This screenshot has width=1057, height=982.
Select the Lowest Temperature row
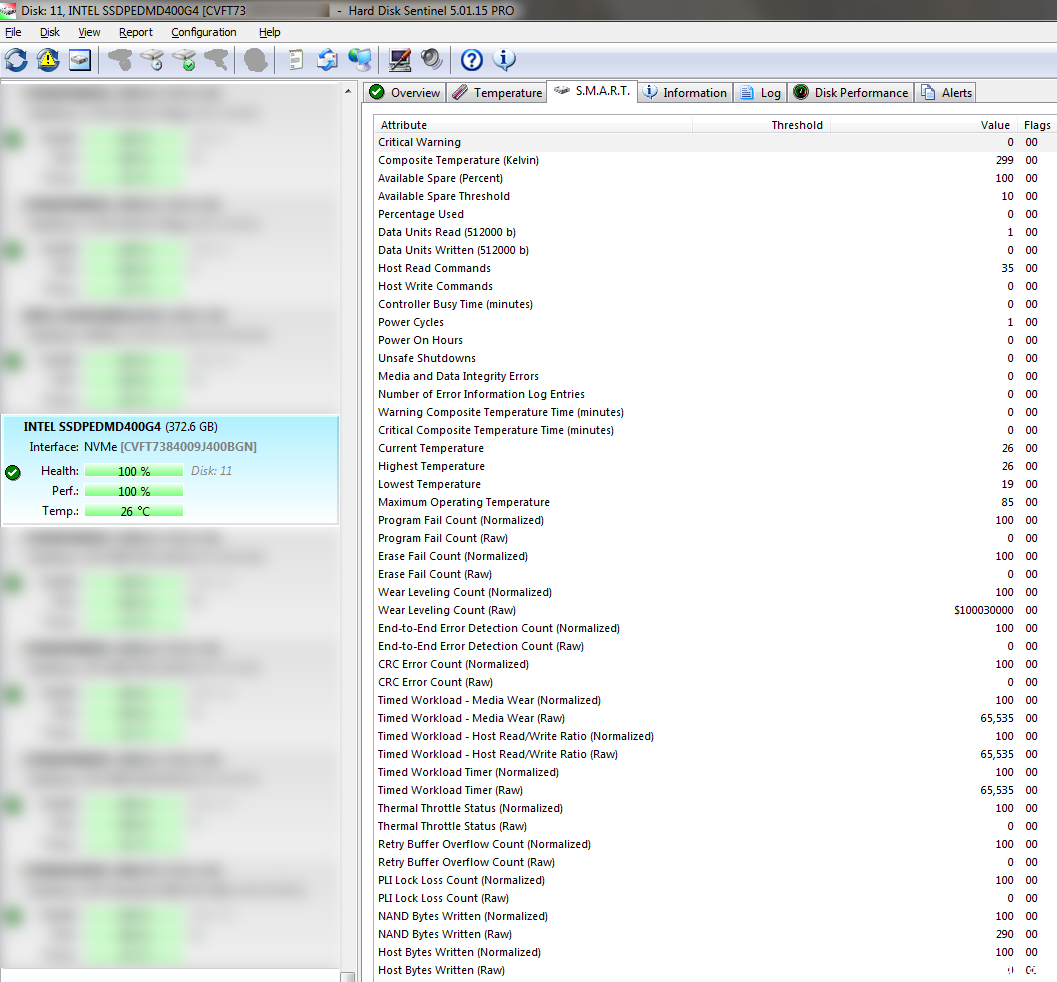715,485
